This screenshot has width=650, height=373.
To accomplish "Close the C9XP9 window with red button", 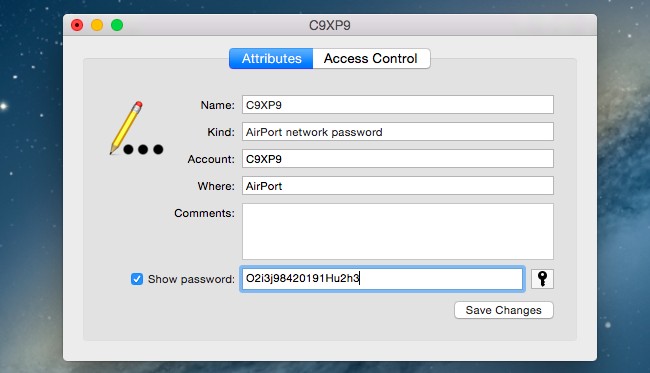I will click(77, 25).
